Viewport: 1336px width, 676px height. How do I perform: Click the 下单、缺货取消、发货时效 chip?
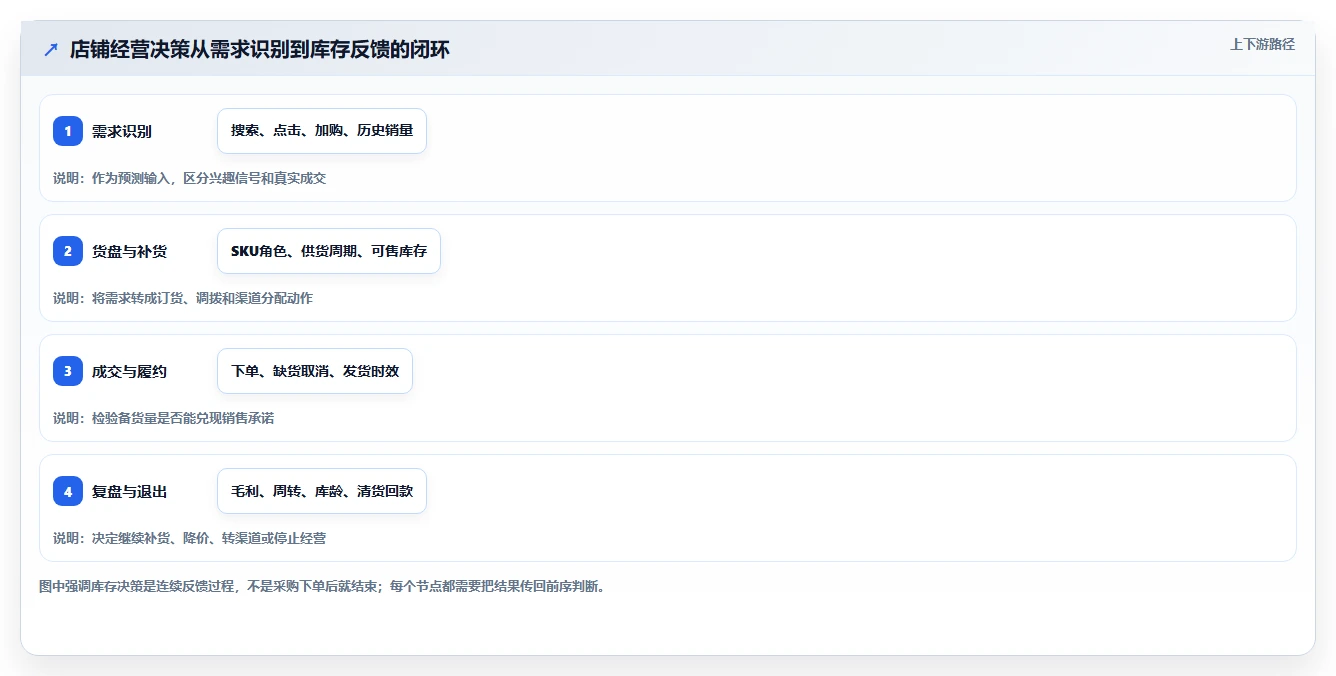tap(315, 371)
